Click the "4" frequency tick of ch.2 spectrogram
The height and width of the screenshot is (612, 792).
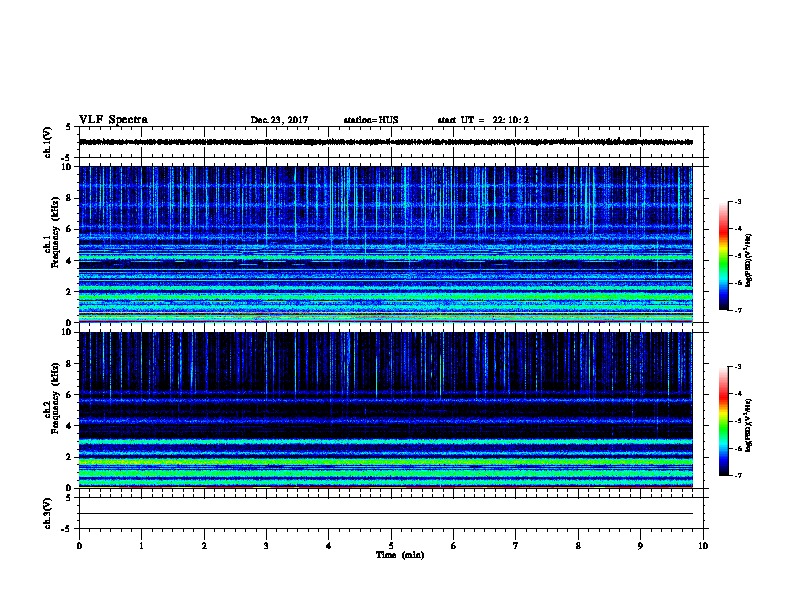(x=70, y=426)
